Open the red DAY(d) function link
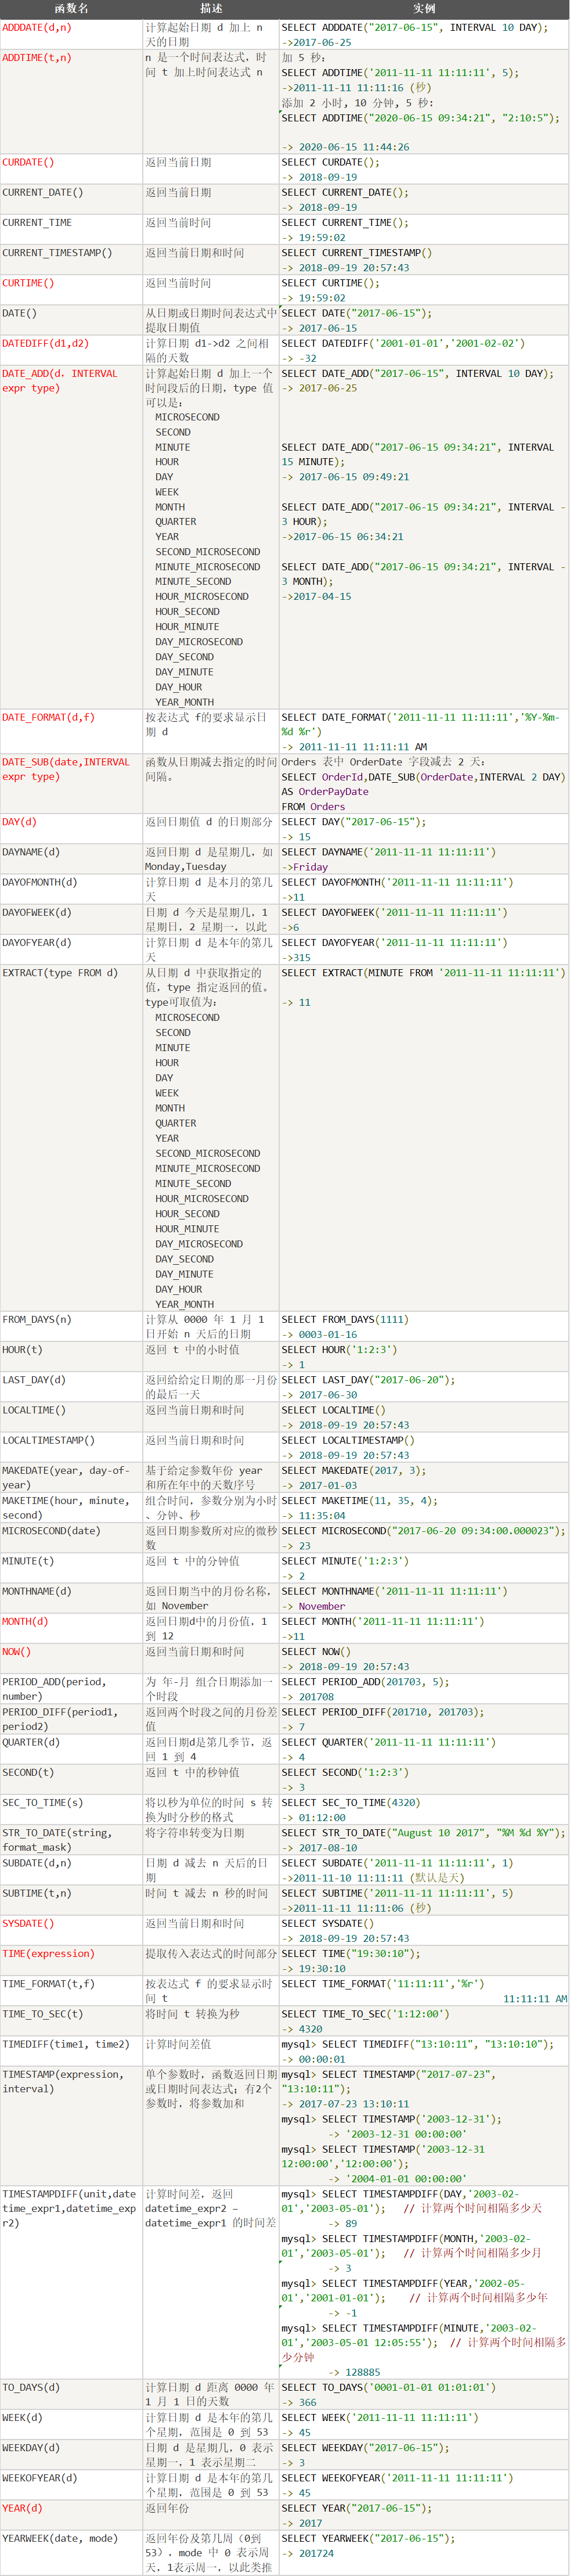This screenshot has width=570, height=2576. (19, 822)
